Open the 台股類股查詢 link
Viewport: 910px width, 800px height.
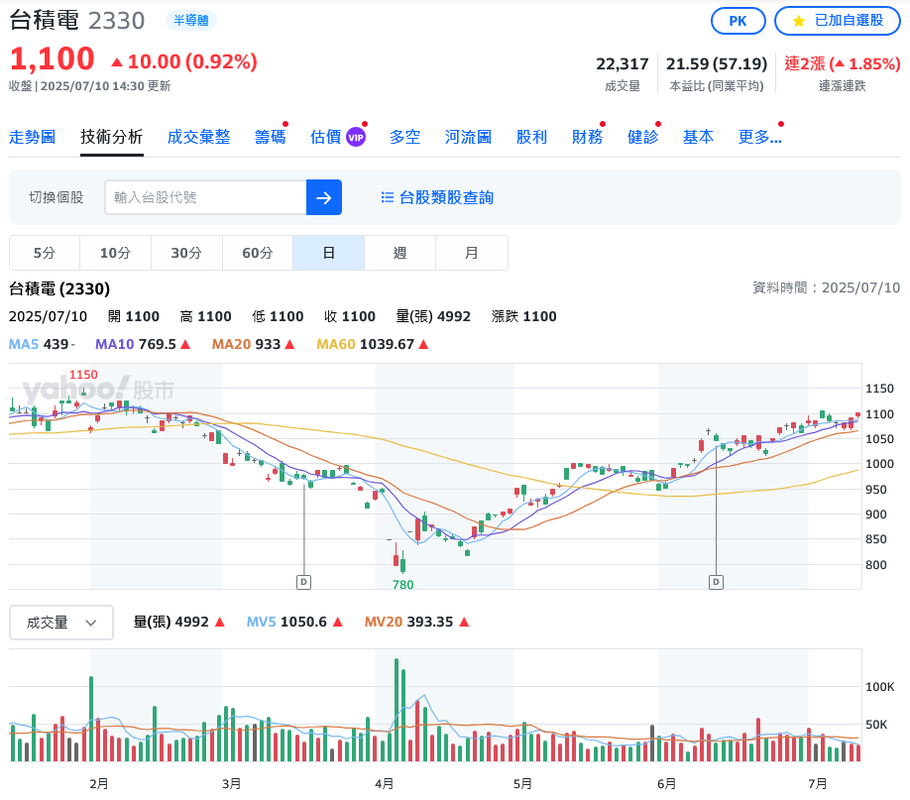[437, 197]
